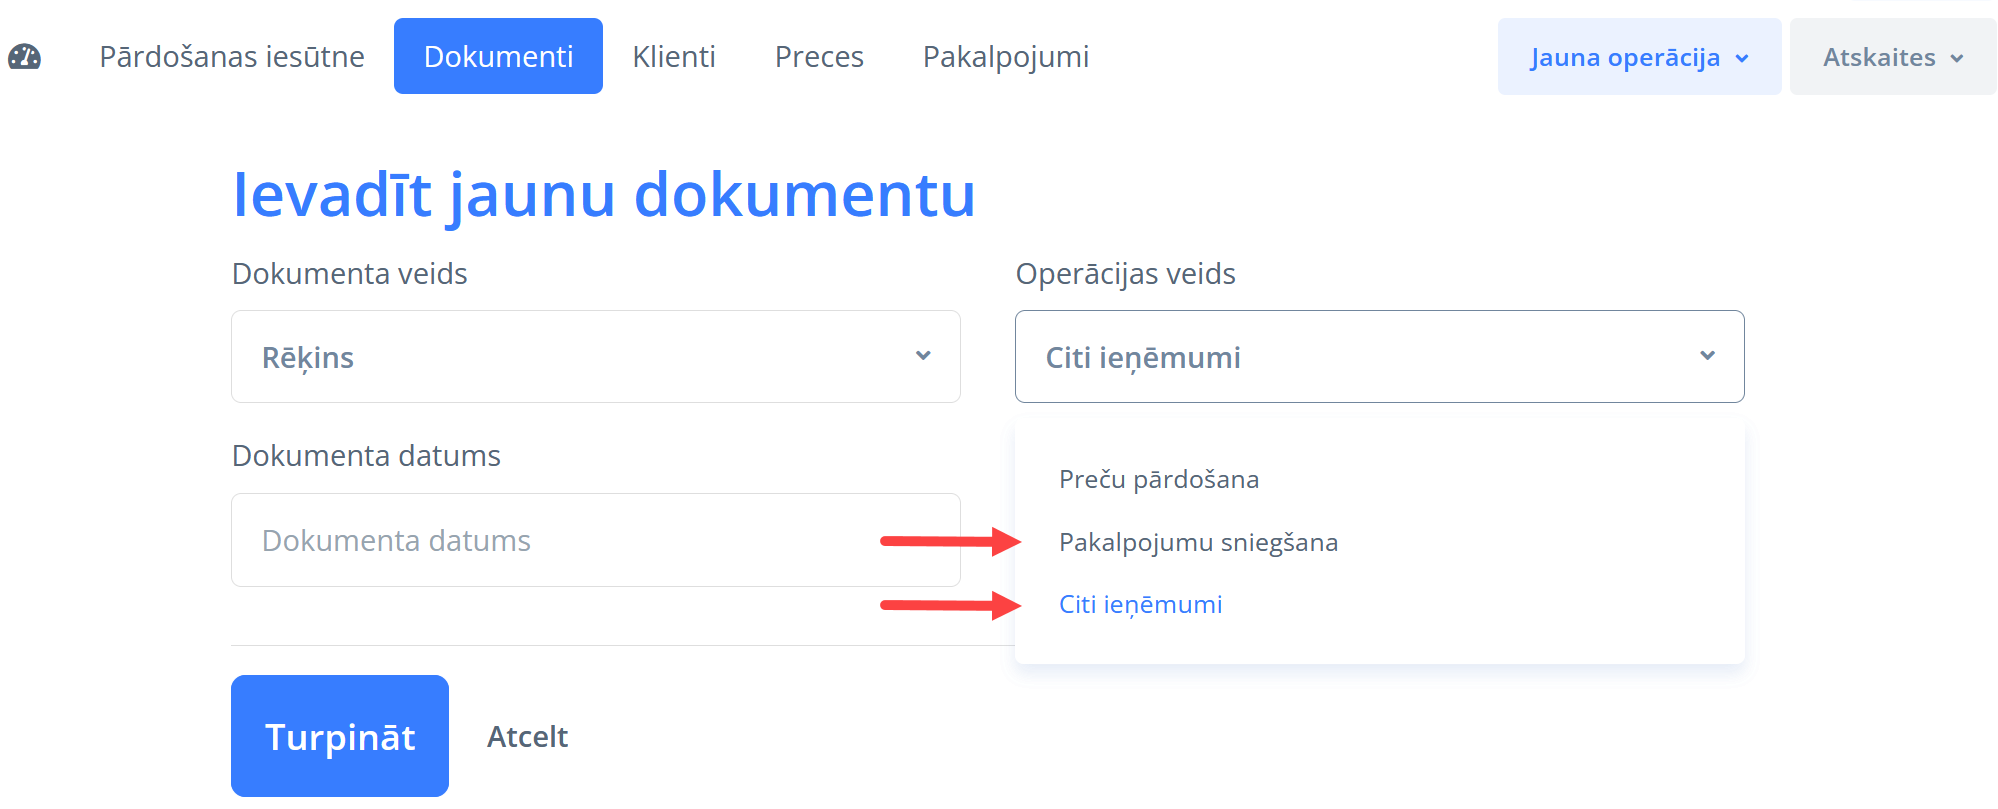Click the Atcelt link
1998x809 pixels.
coord(527,737)
